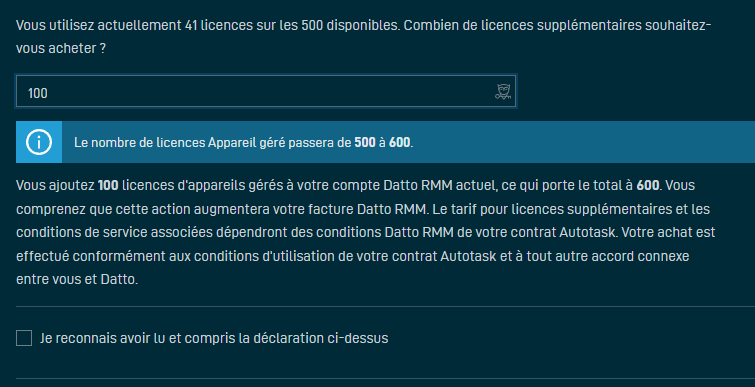Click the 'entre vous et Datto.' closing line
The width and height of the screenshot is (755, 387).
tap(77, 279)
